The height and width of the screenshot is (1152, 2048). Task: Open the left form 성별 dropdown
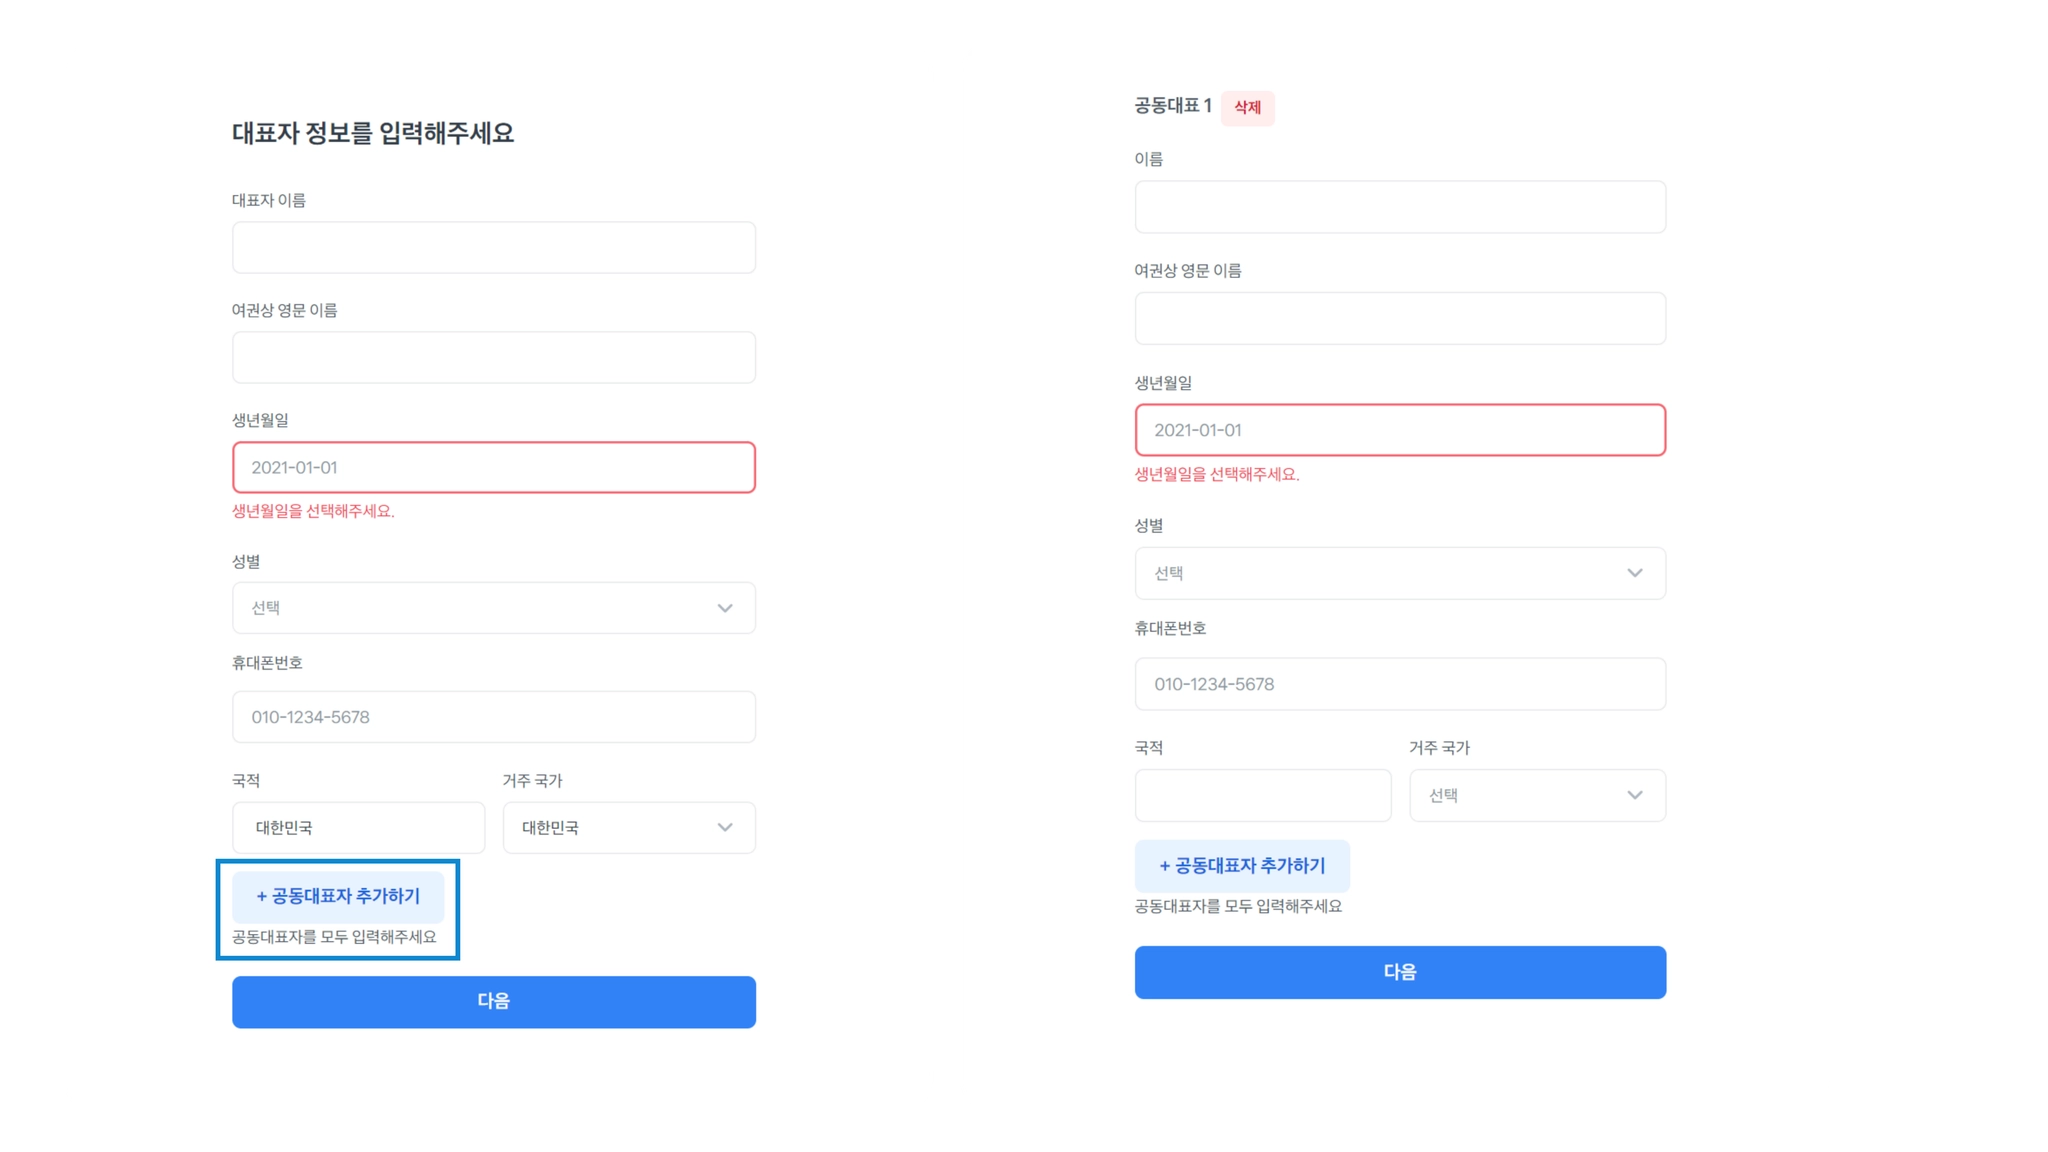click(x=493, y=607)
